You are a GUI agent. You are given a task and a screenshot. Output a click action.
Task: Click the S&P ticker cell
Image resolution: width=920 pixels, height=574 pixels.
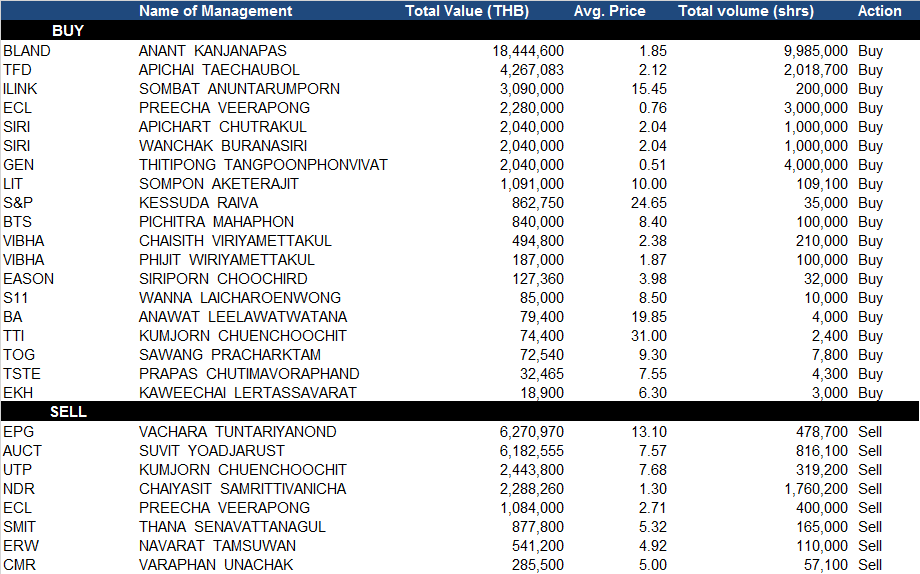[x=18, y=202]
